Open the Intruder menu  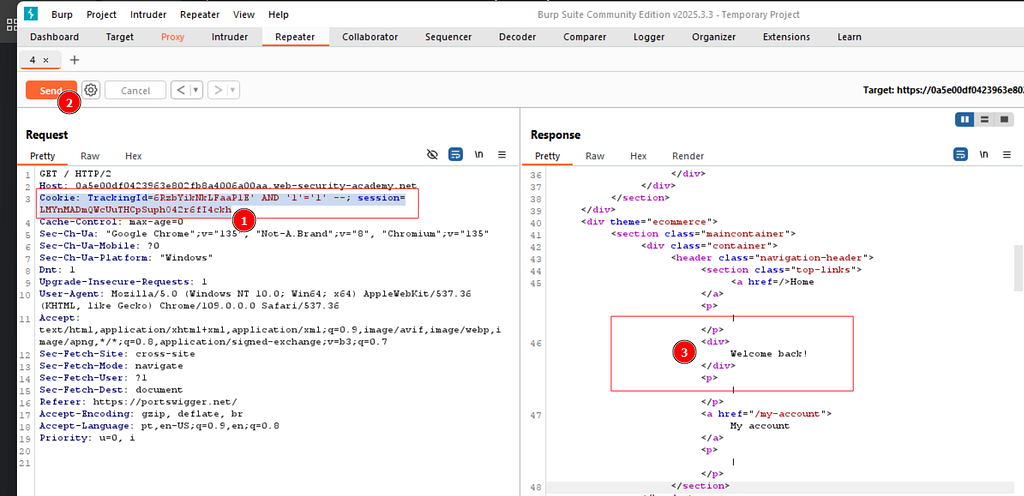pyautogui.click(x=148, y=14)
